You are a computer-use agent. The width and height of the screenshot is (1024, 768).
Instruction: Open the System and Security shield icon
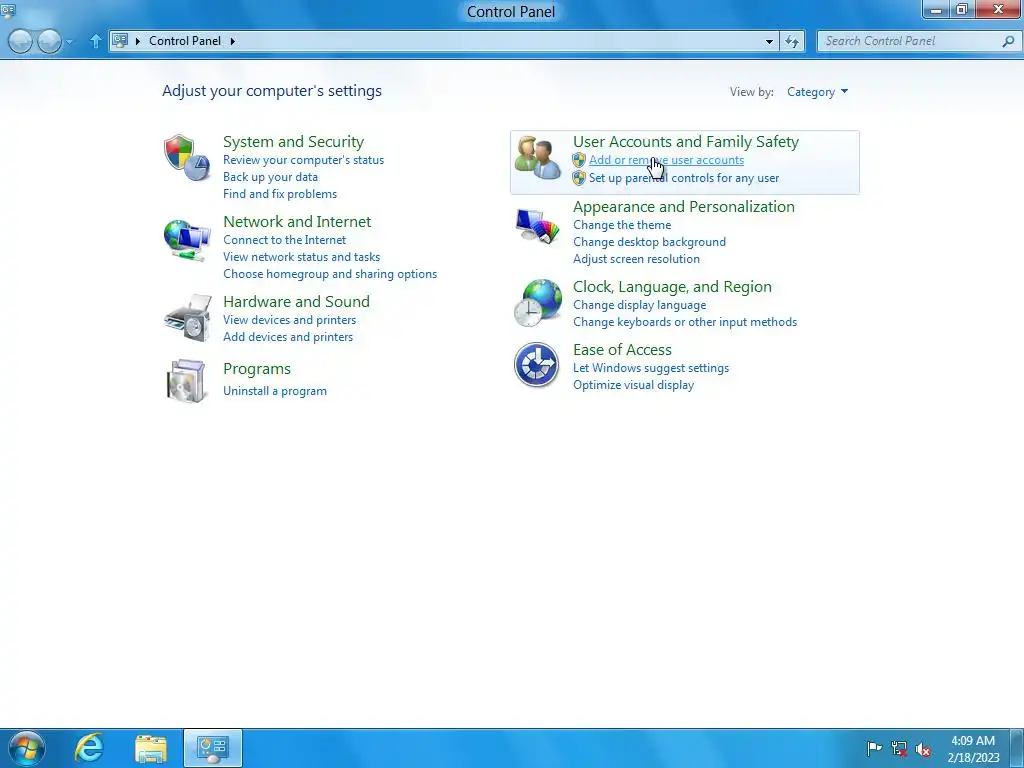coord(187,158)
